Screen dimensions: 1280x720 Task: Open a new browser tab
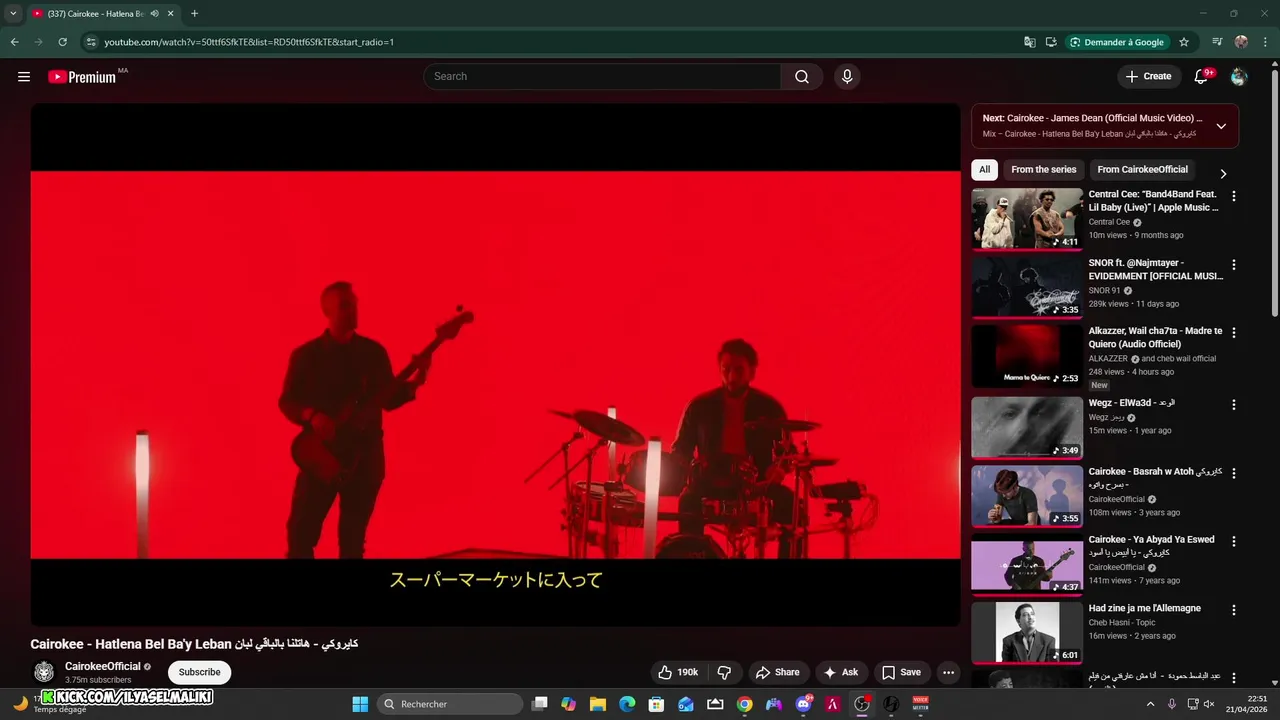[194, 14]
